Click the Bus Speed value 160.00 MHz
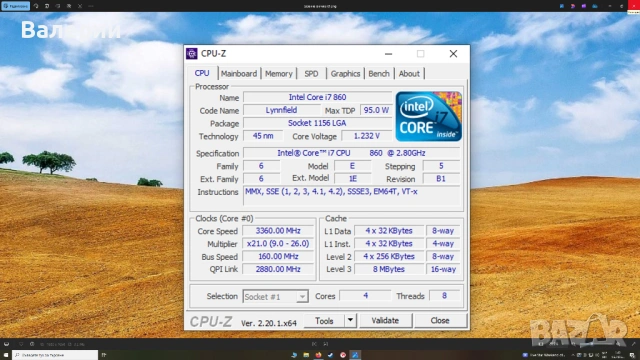The image size is (640, 360). pos(278,256)
